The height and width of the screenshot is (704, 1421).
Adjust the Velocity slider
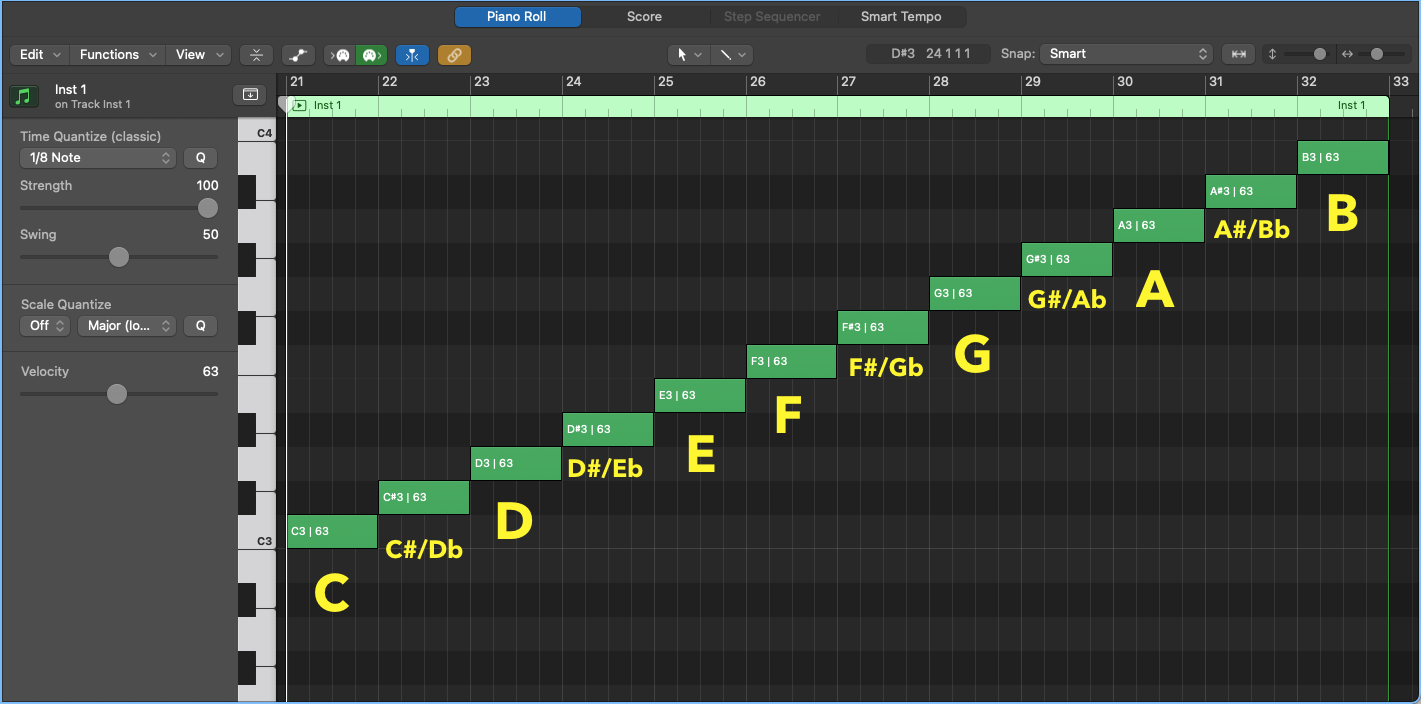[x=118, y=393]
